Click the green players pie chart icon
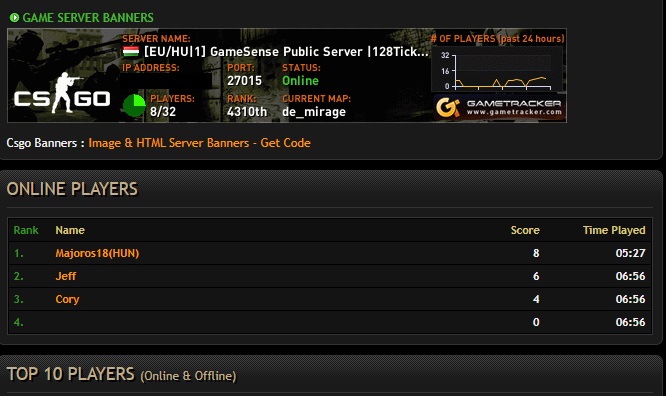Image resolution: width=666 pixels, height=396 pixels. tap(134, 105)
